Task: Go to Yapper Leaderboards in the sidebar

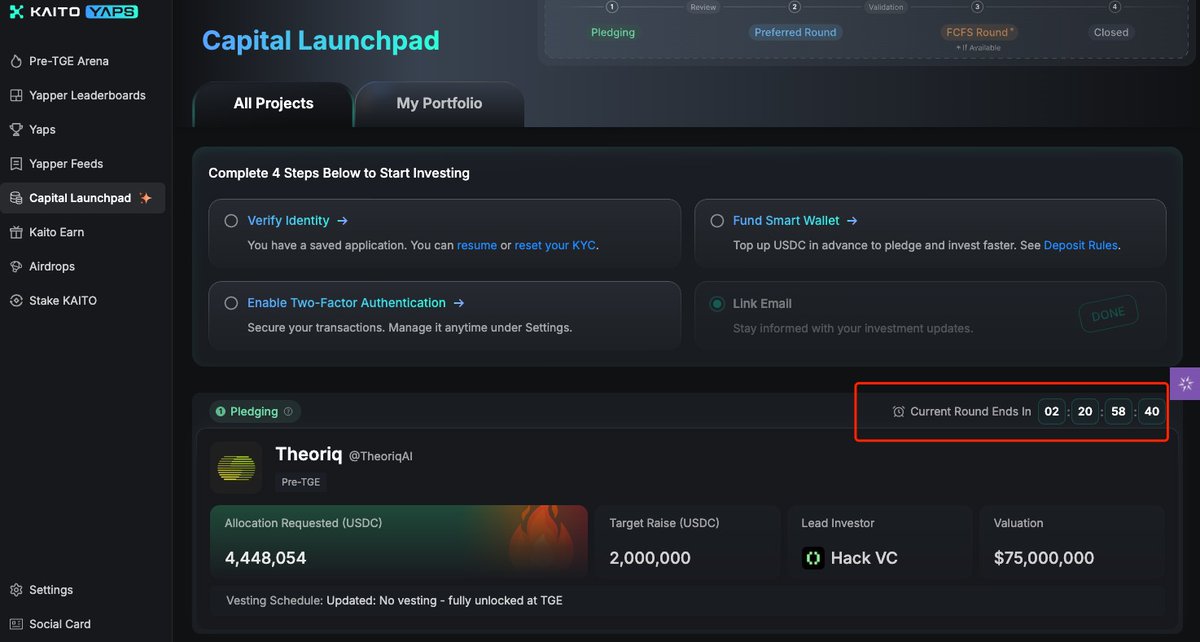Action: click(x=87, y=95)
